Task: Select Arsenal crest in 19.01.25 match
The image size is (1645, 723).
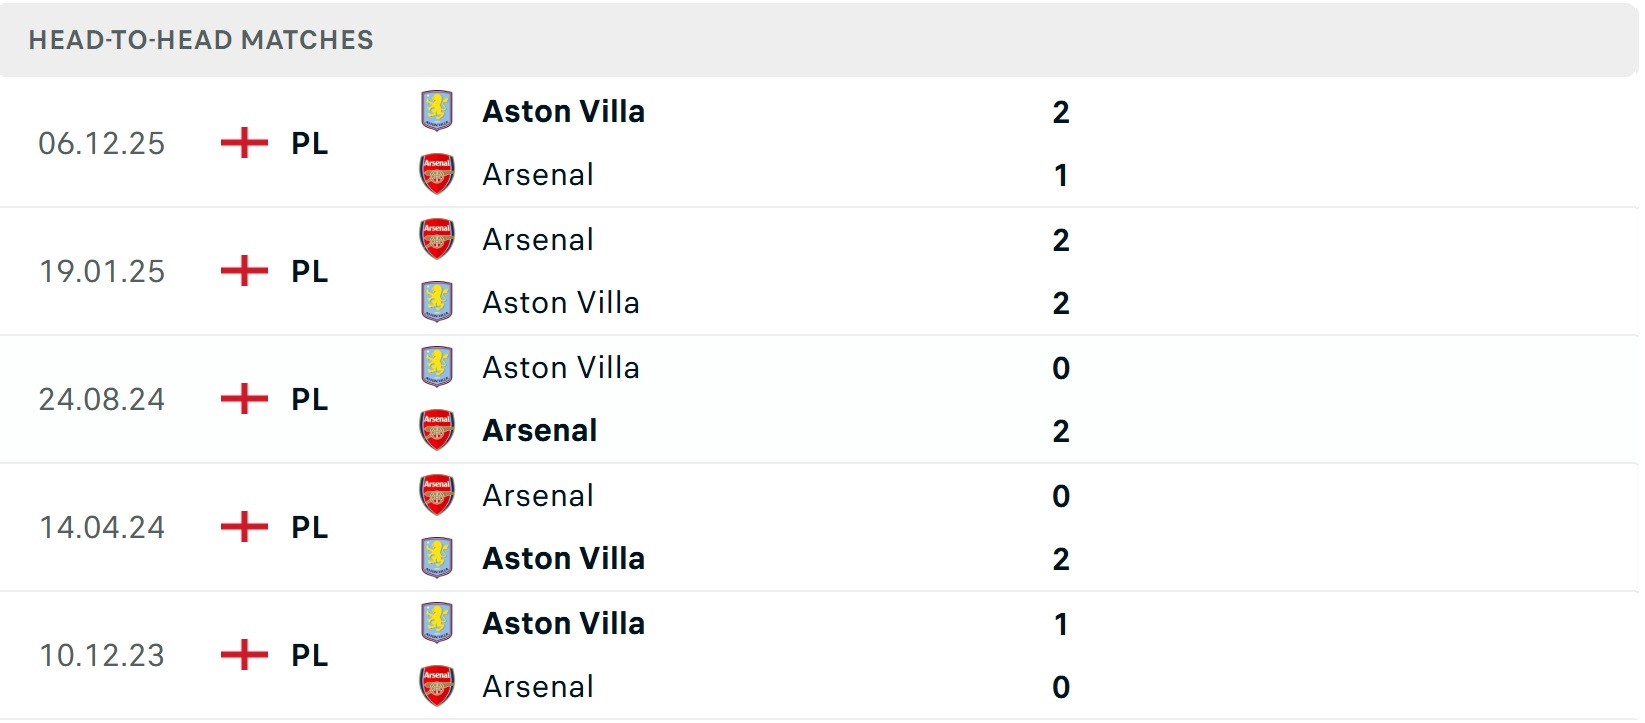Action: [x=437, y=239]
